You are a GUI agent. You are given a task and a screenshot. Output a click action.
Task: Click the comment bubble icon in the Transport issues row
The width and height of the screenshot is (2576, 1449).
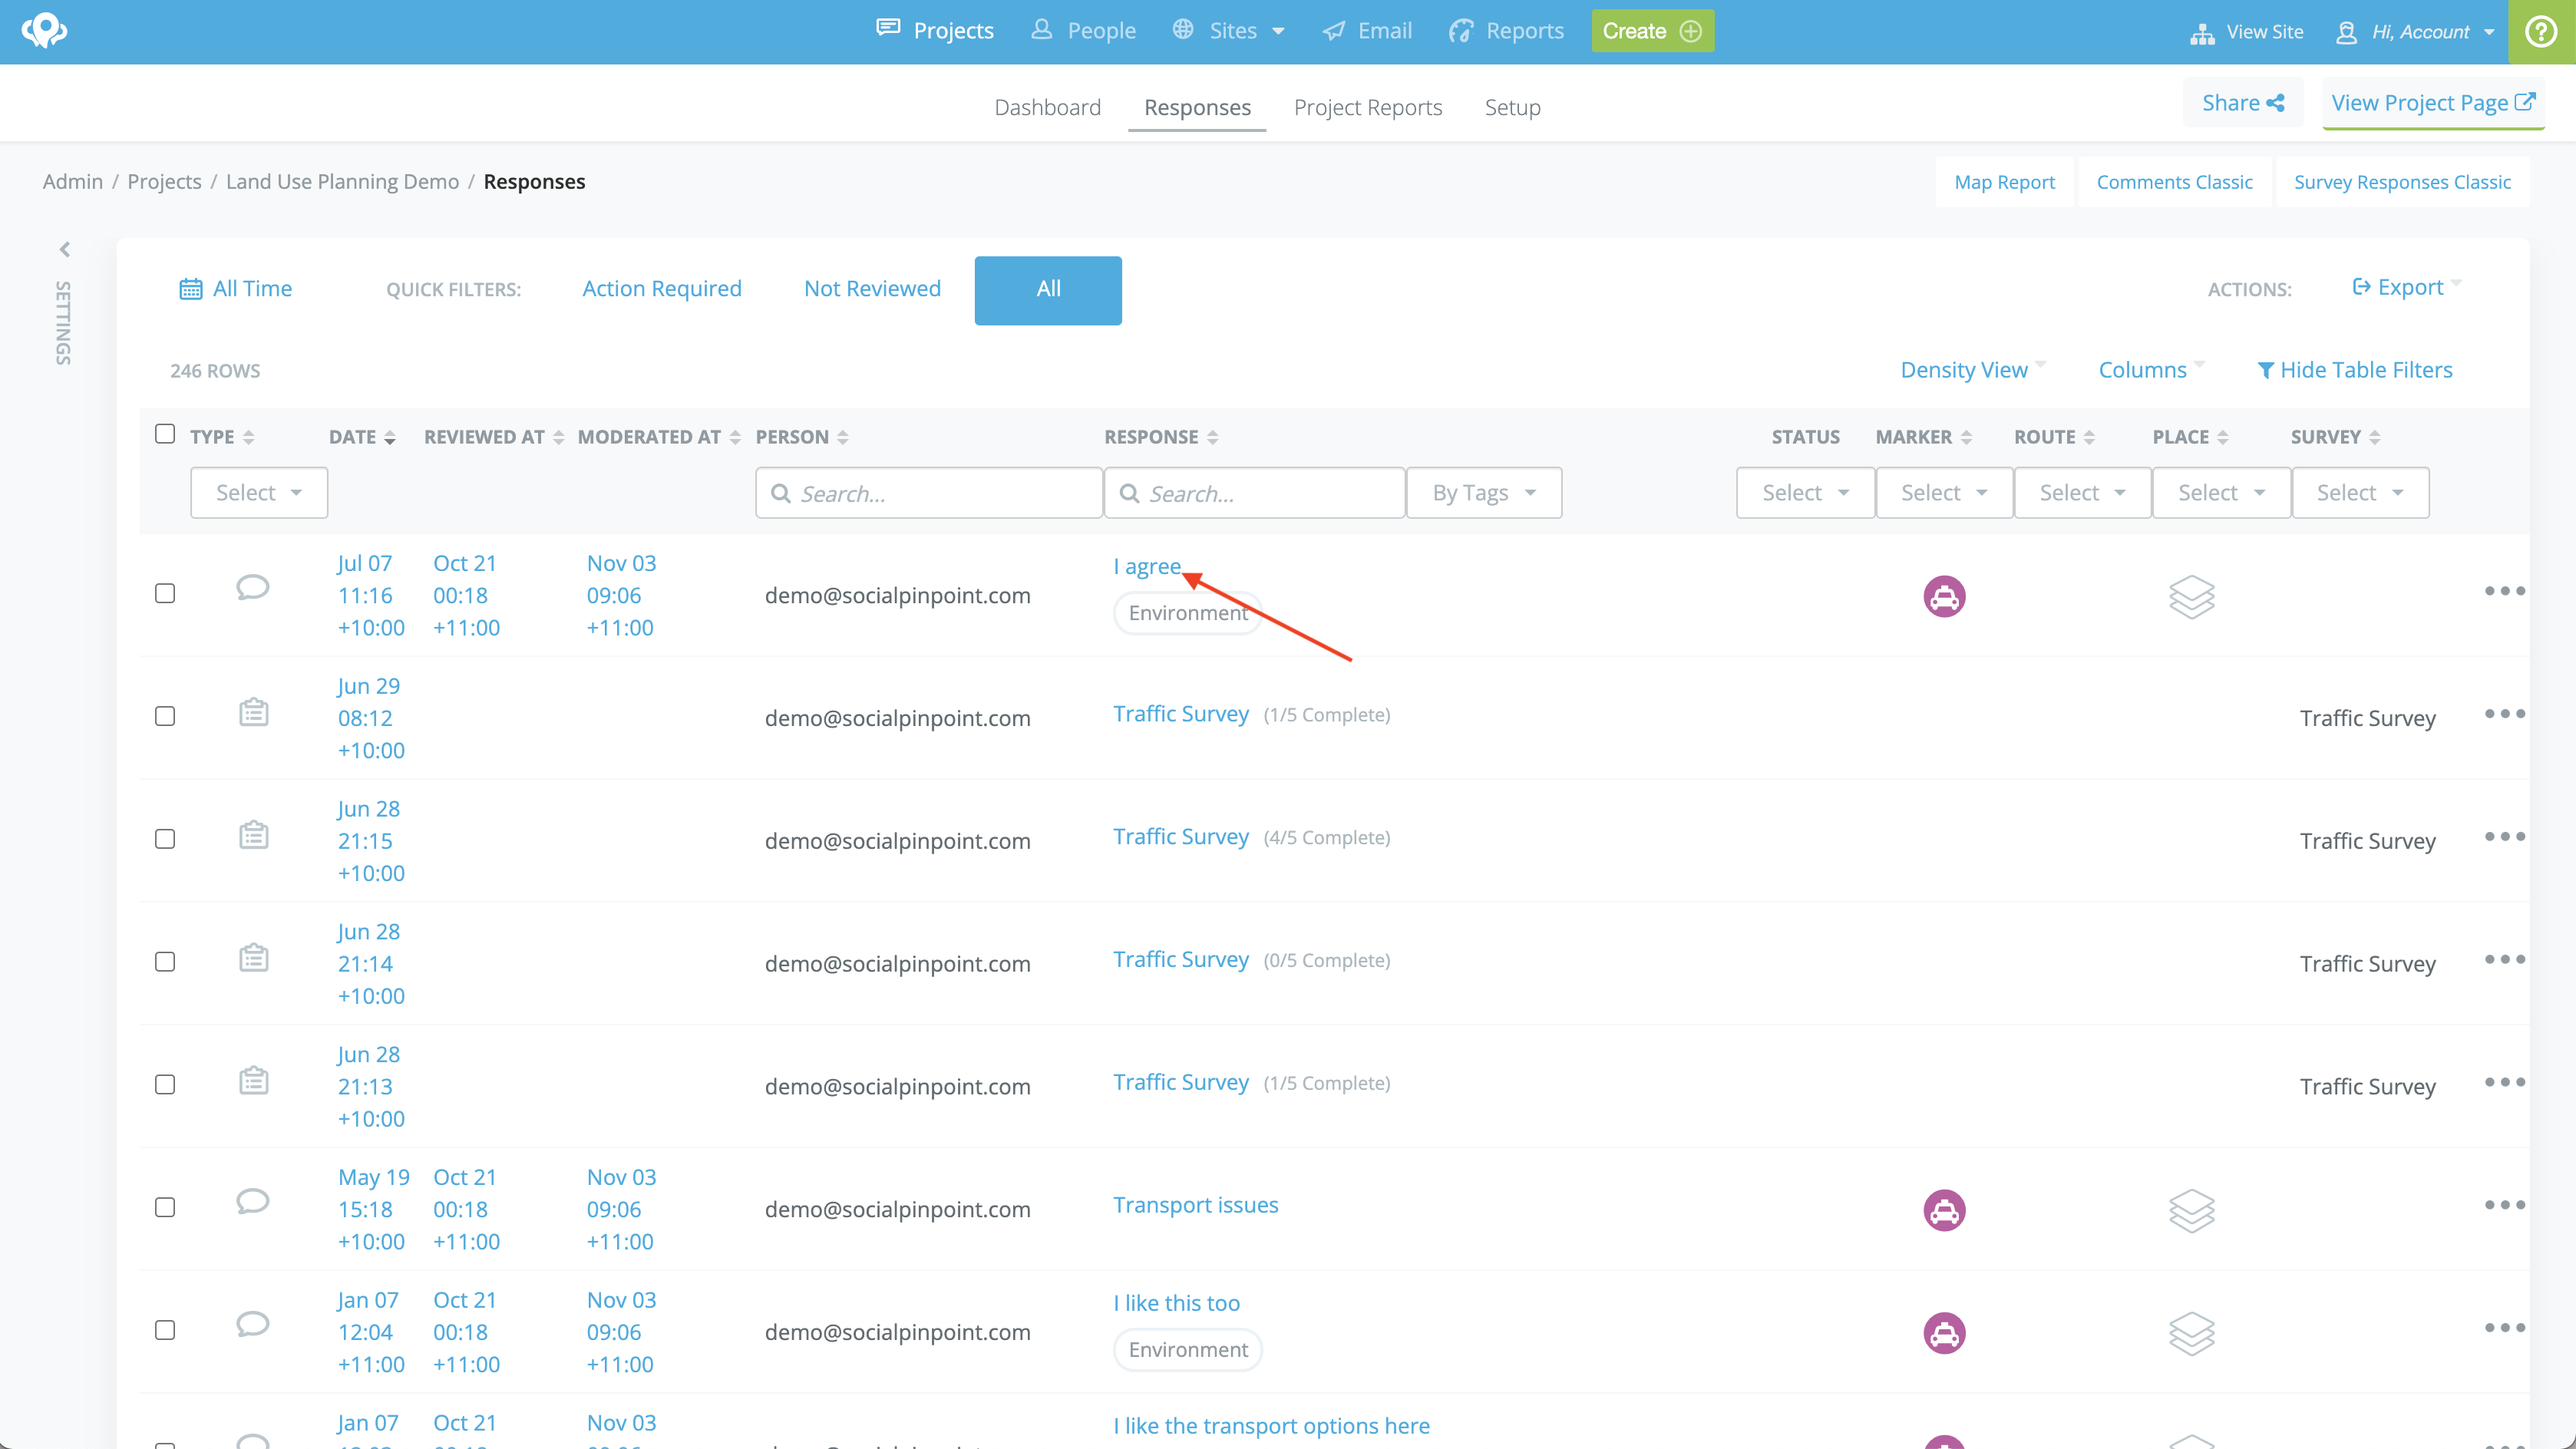pos(253,1201)
